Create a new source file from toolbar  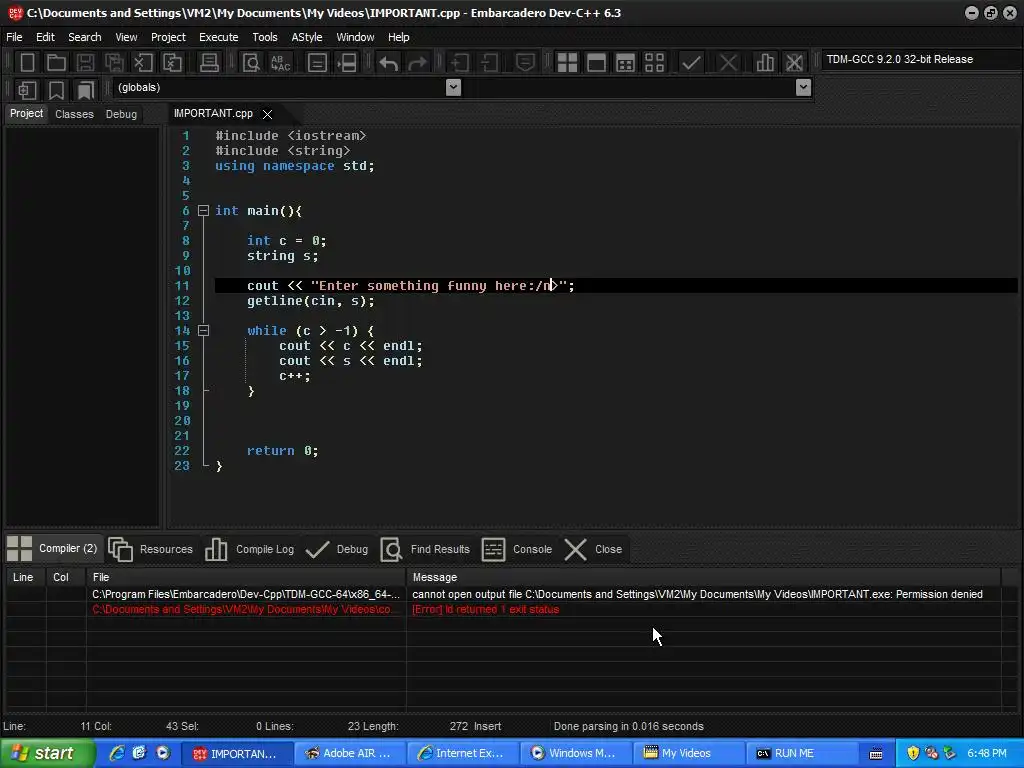click(x=27, y=63)
